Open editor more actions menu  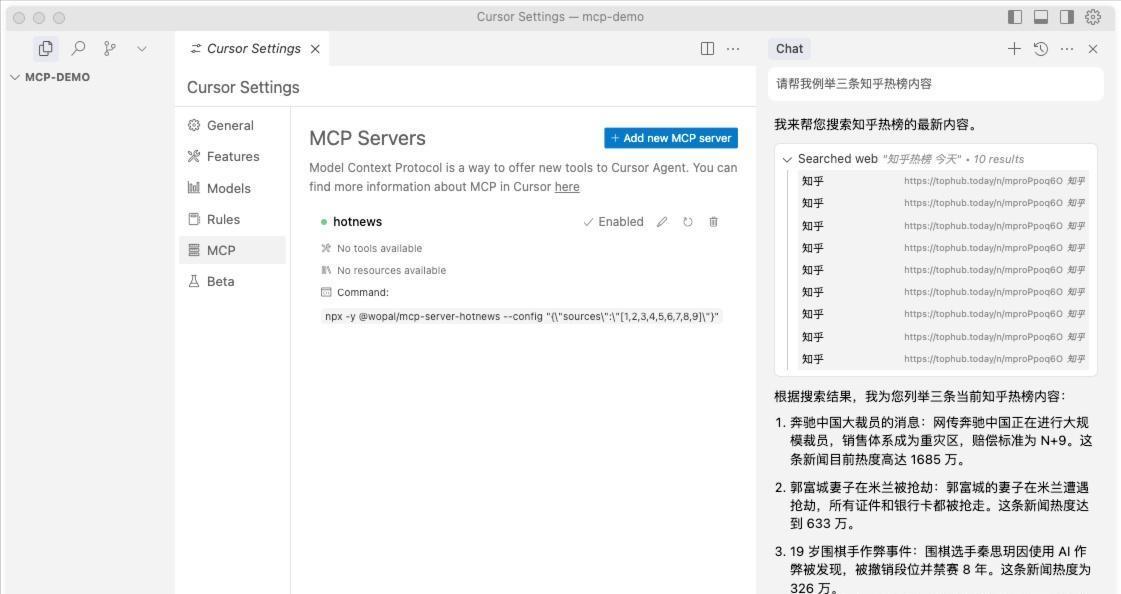pyautogui.click(x=733, y=49)
